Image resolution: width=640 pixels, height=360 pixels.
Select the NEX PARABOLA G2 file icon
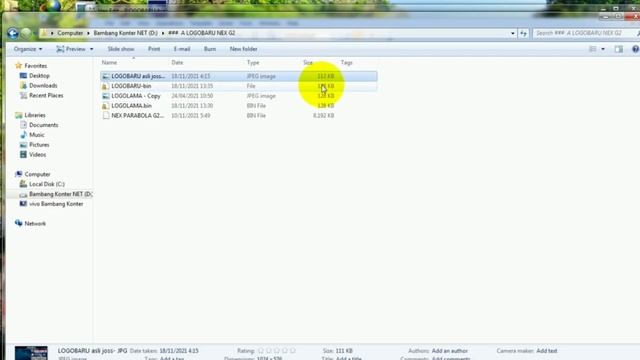[x=106, y=116]
